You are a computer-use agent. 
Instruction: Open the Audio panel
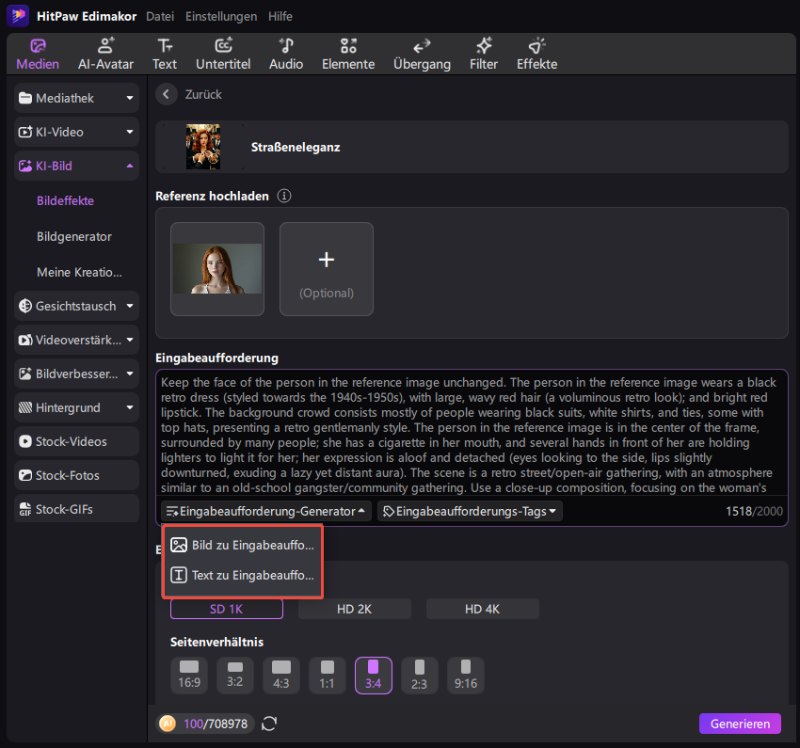285,53
